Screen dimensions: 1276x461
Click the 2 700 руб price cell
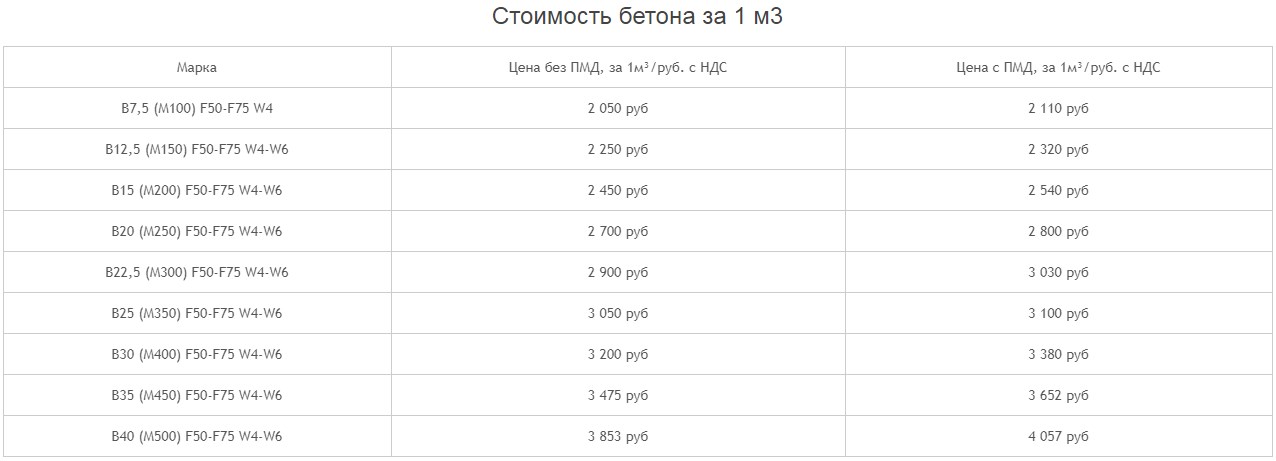[618, 231]
